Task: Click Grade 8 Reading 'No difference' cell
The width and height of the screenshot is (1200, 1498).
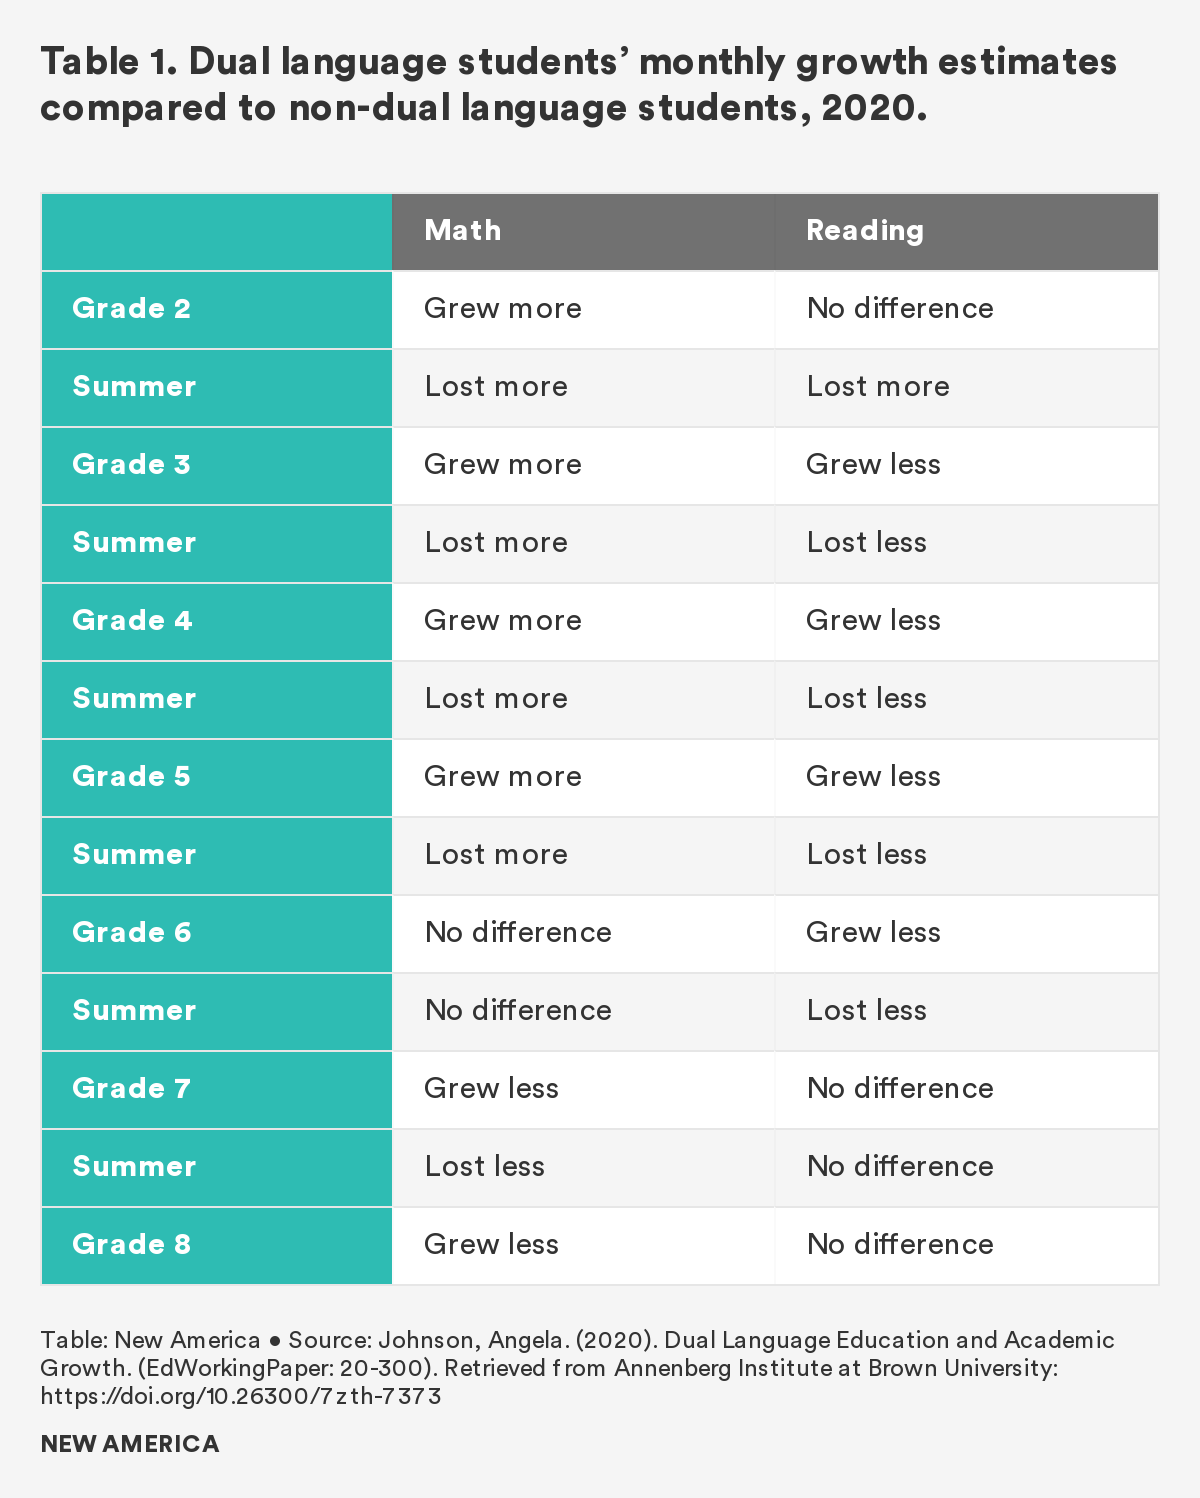Action: (x=900, y=1245)
